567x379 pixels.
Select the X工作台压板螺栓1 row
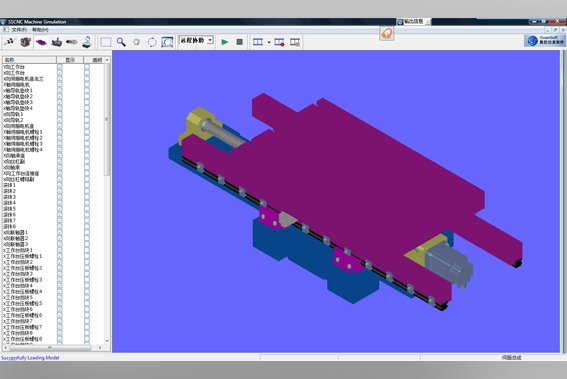pyautogui.click(x=23, y=256)
